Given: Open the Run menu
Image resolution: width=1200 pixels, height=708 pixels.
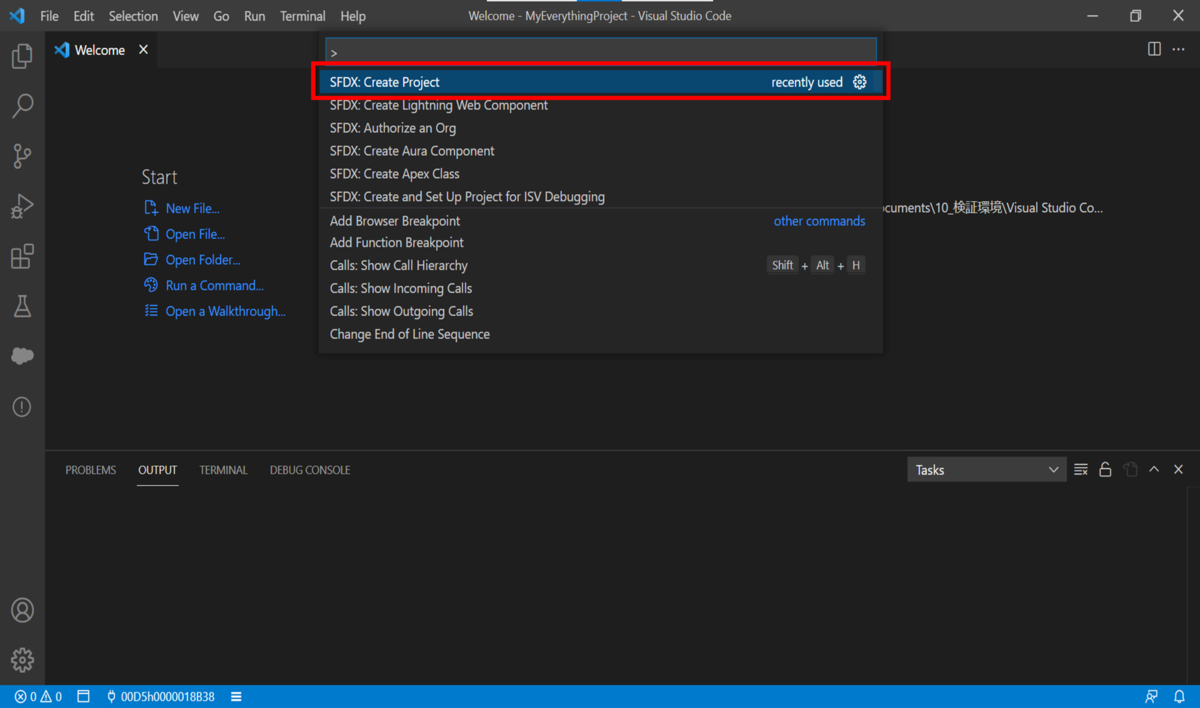Looking at the screenshot, I should pyautogui.click(x=254, y=16).
